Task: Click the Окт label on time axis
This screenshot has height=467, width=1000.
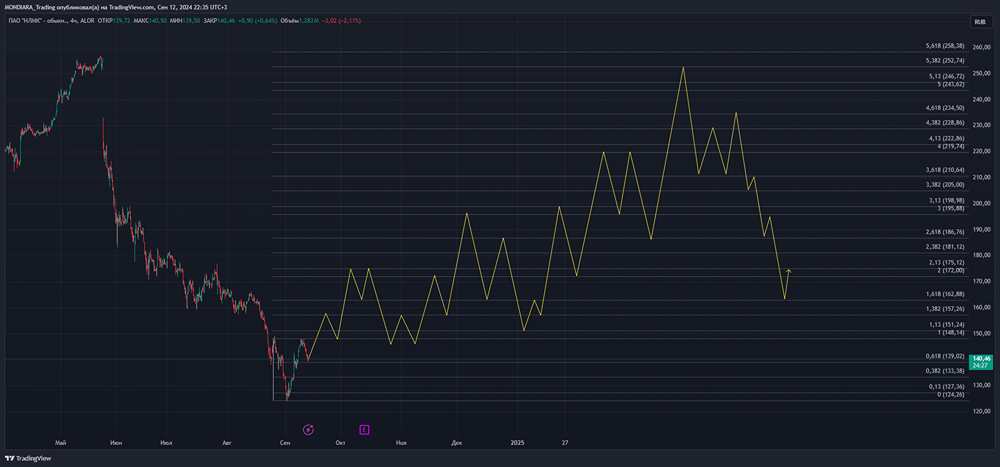Action: [341, 442]
